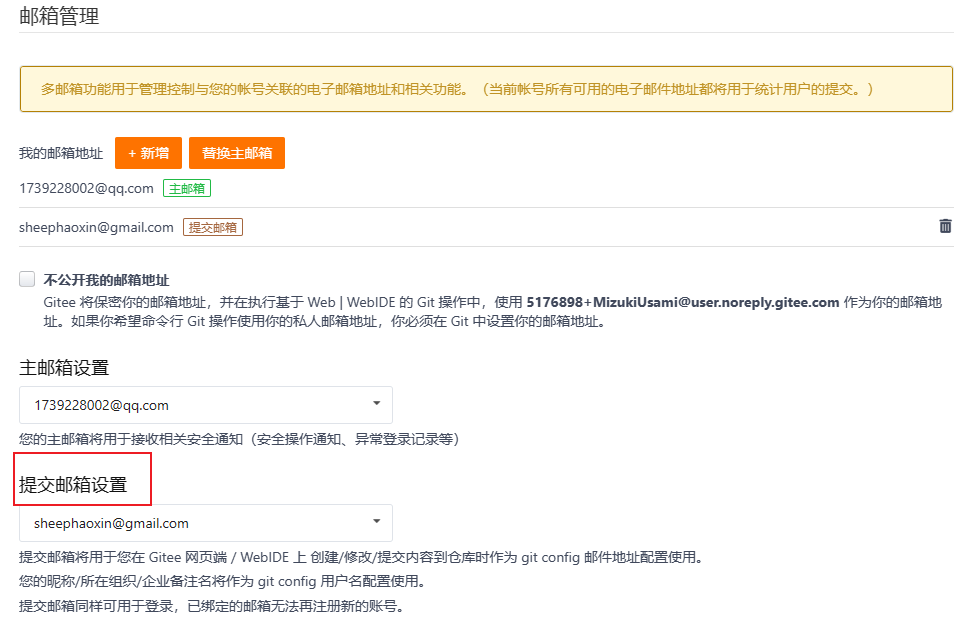Click the 替换主邮箱 button
The width and height of the screenshot is (974, 631).
237,153
